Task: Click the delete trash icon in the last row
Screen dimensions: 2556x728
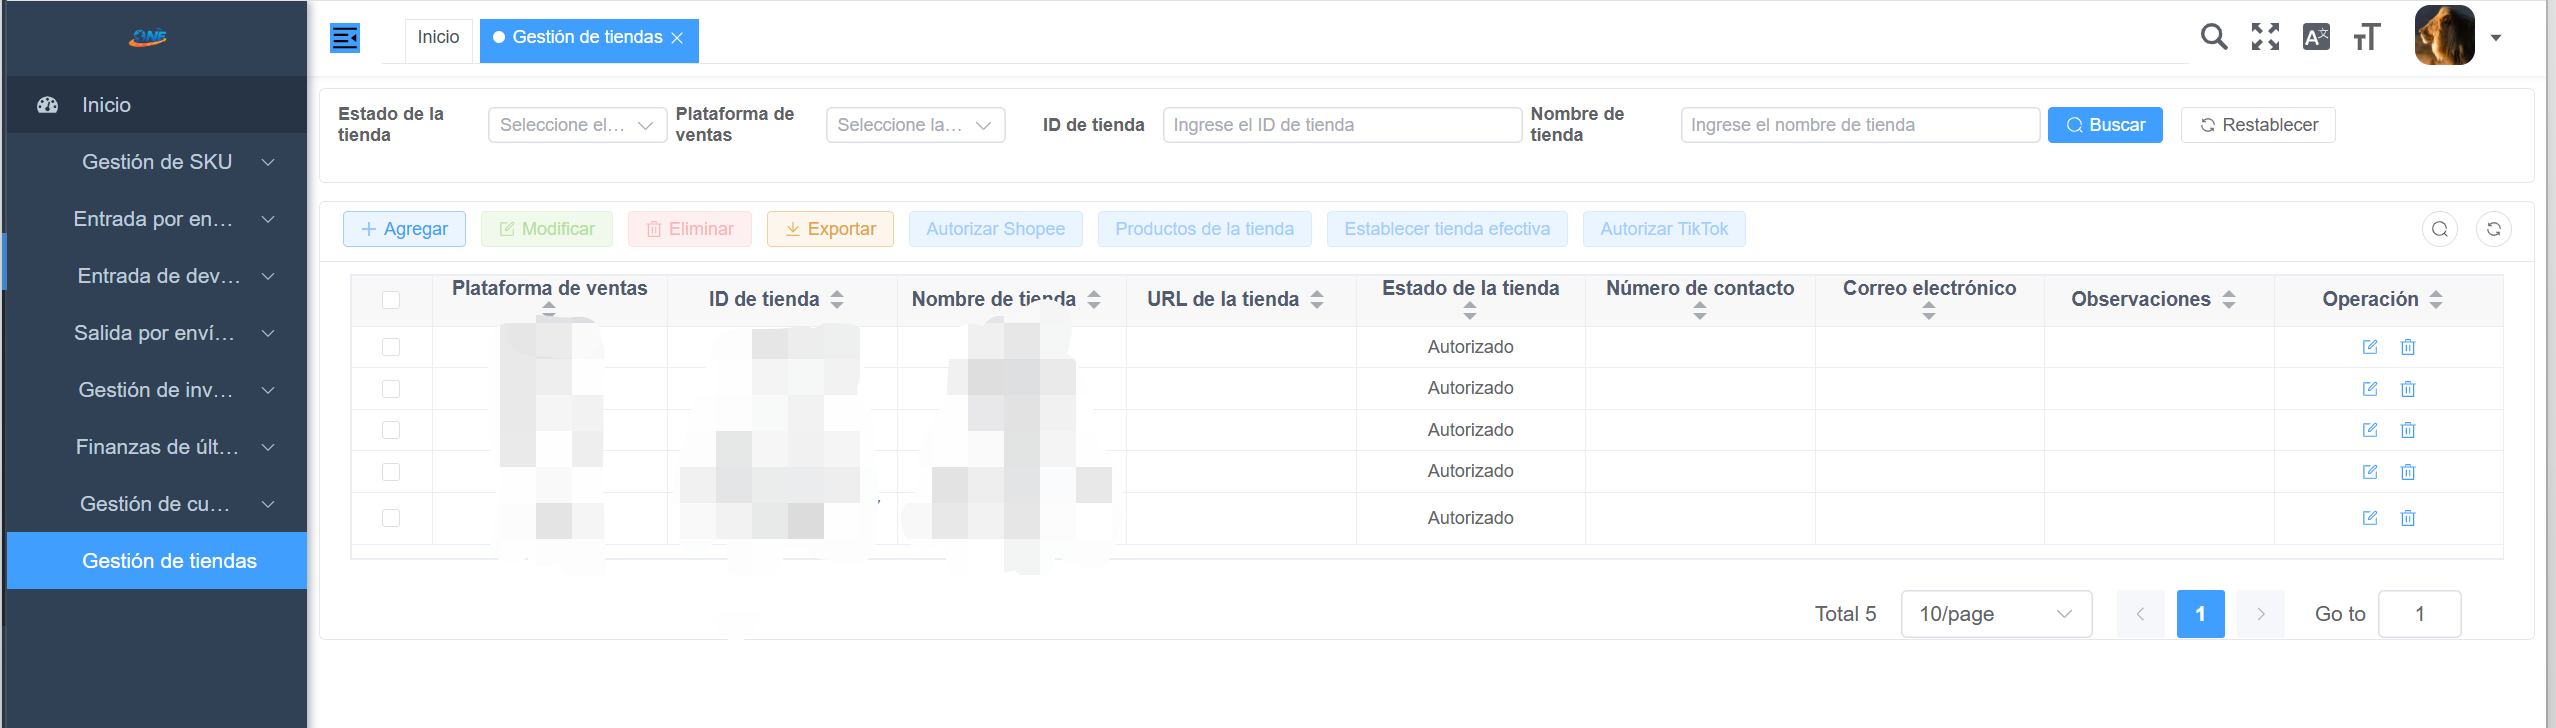Action: (2408, 518)
